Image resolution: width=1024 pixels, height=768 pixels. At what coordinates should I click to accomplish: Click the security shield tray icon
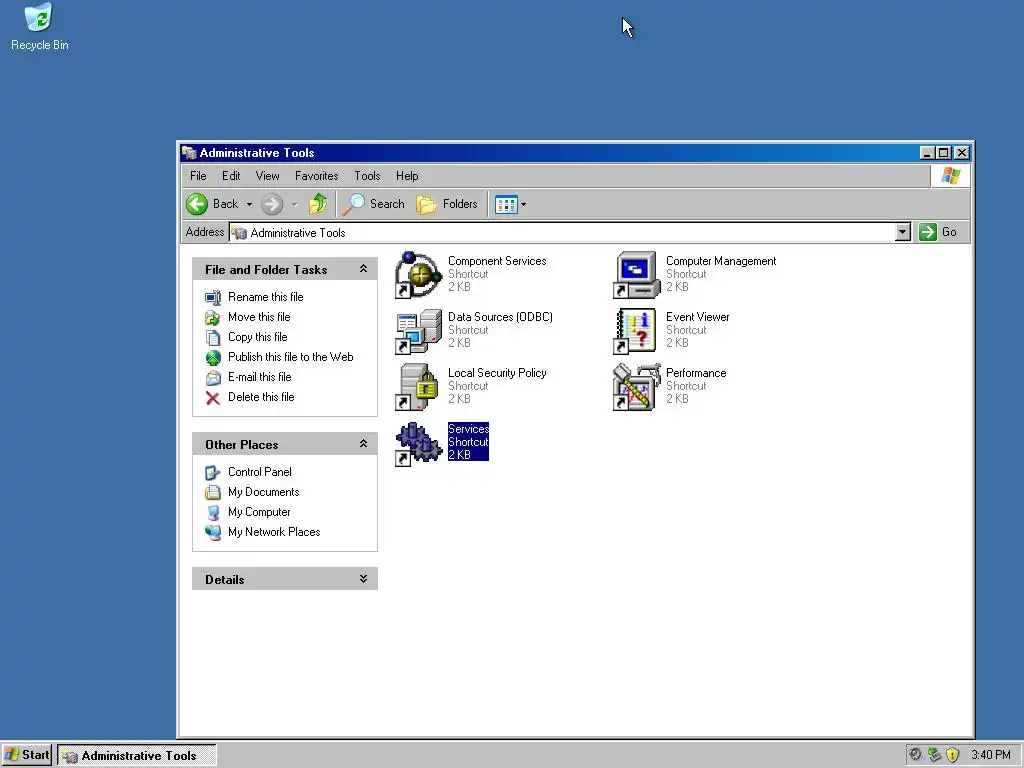point(952,755)
